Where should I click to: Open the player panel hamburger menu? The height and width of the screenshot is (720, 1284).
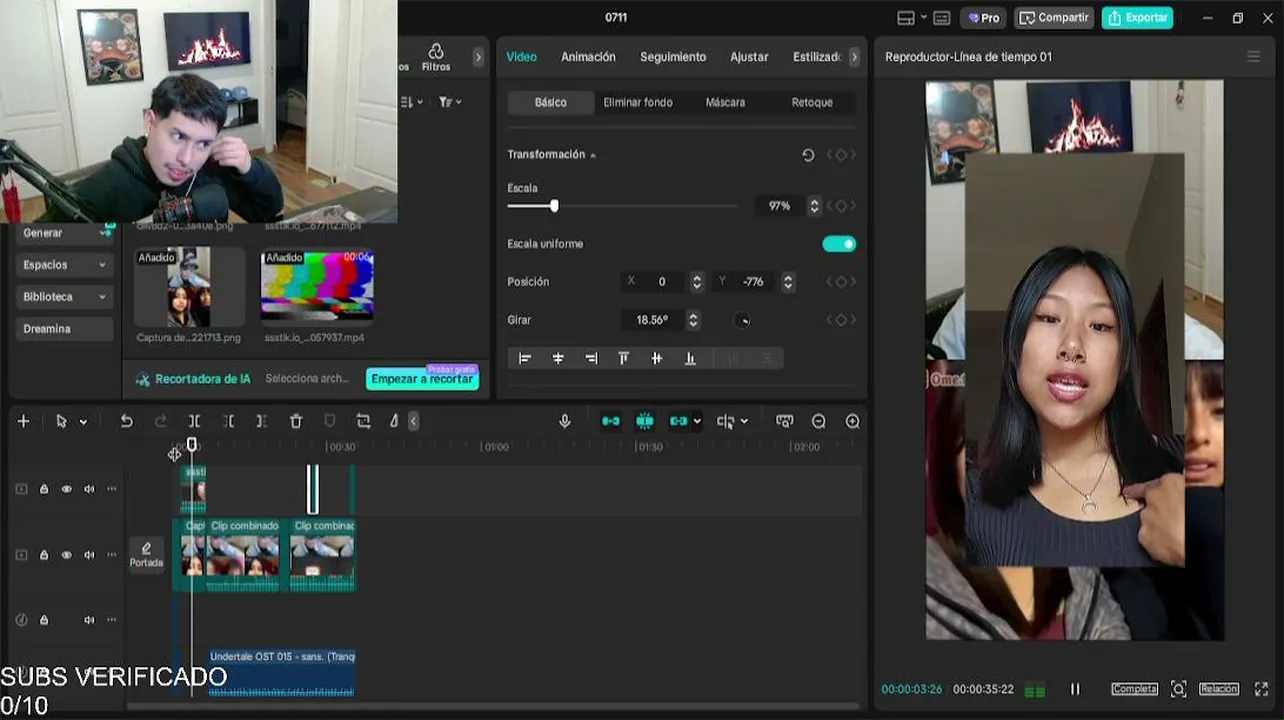(x=1254, y=57)
